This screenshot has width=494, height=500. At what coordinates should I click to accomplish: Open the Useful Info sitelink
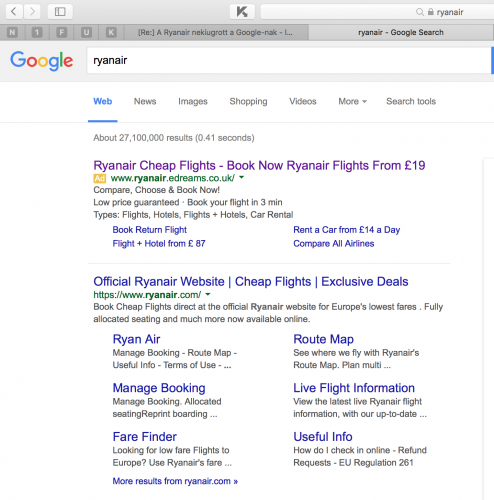(323, 437)
